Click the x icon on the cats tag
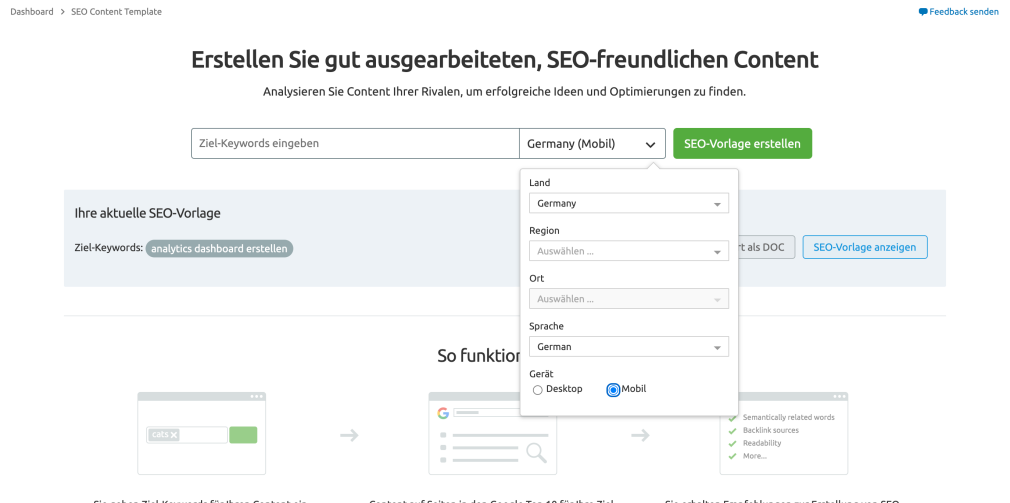This screenshot has height=503, width=1010. (x=174, y=435)
